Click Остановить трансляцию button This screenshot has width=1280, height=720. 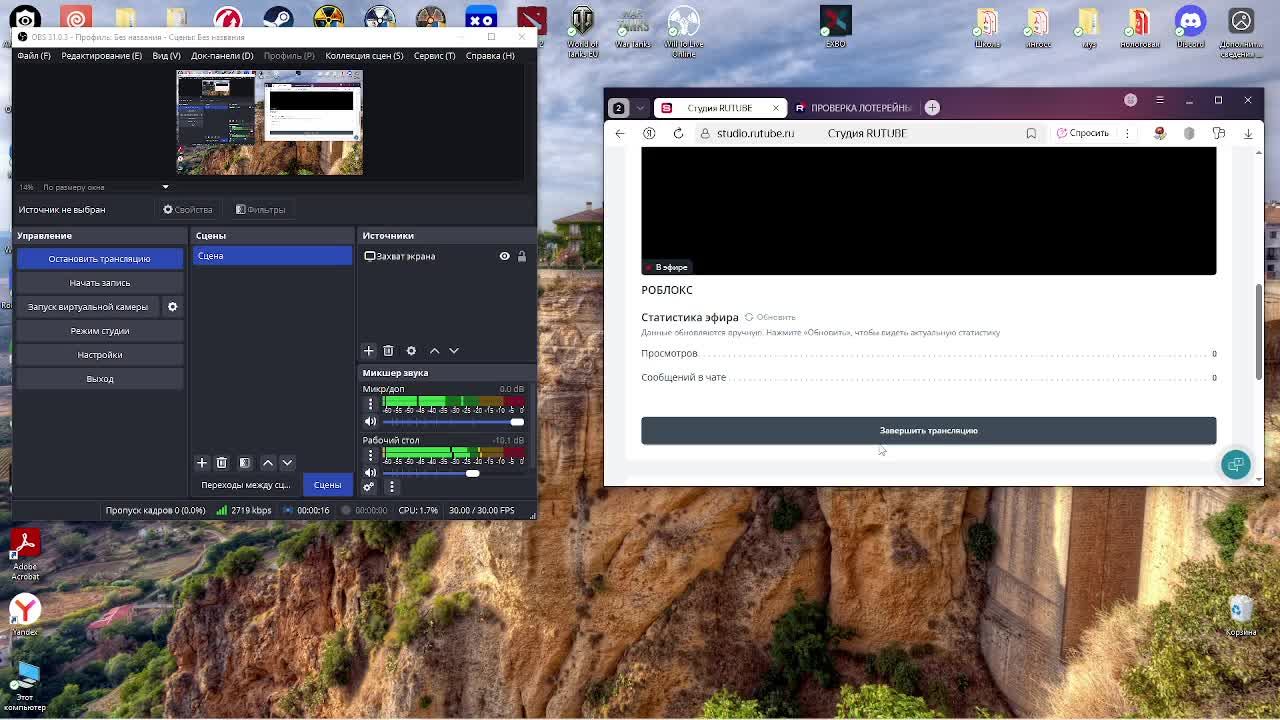click(99, 259)
